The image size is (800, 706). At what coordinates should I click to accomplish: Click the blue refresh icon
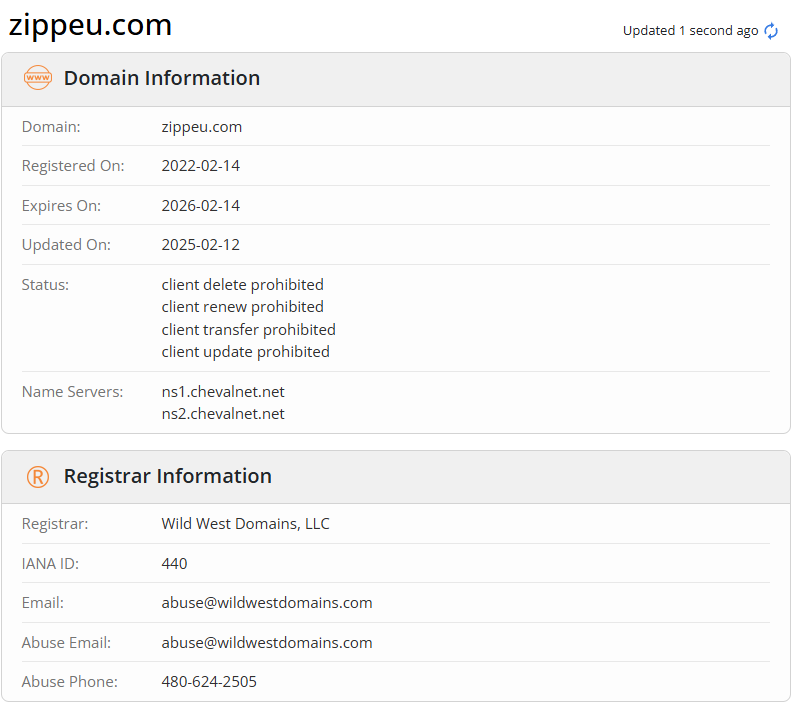(771, 31)
